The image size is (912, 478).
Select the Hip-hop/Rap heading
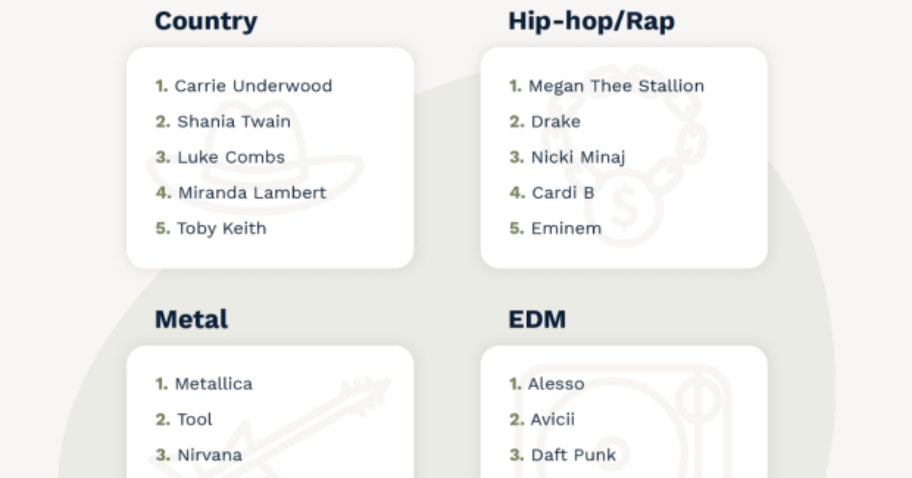coord(592,22)
